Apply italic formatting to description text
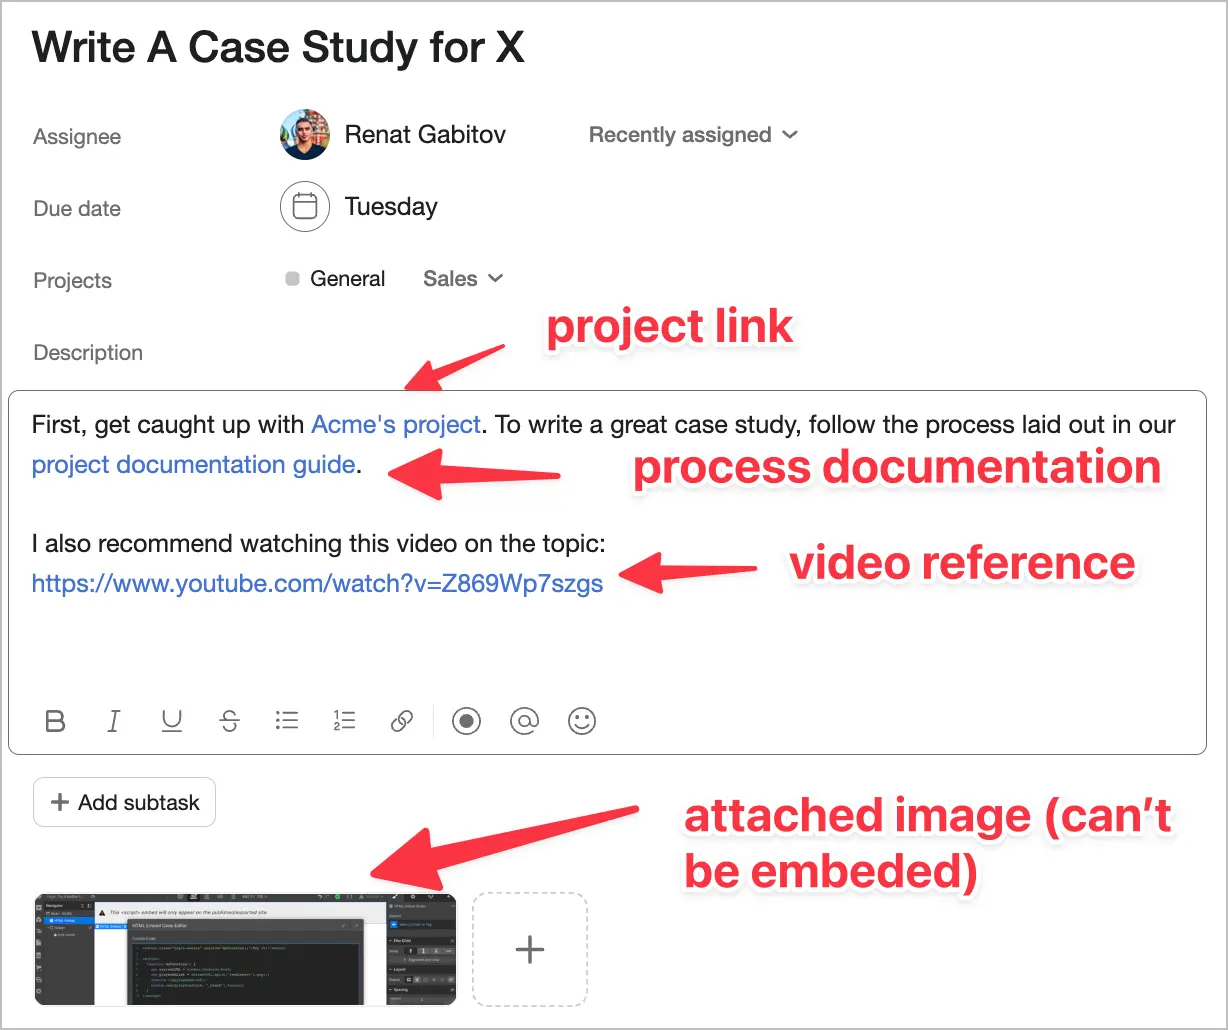The width and height of the screenshot is (1228, 1030). pyautogui.click(x=114, y=721)
